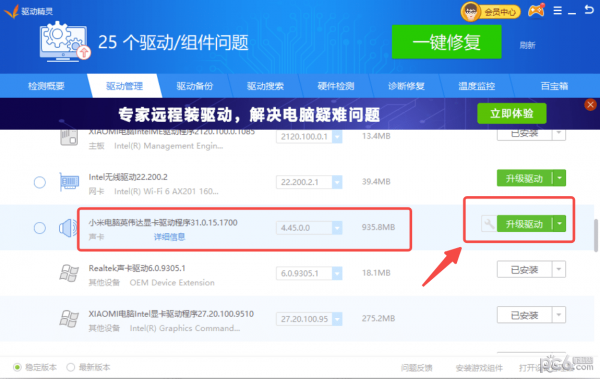The width and height of the screenshot is (600, 379).
Task: Click the 275.2MB size text
Action: pyautogui.click(x=378, y=318)
